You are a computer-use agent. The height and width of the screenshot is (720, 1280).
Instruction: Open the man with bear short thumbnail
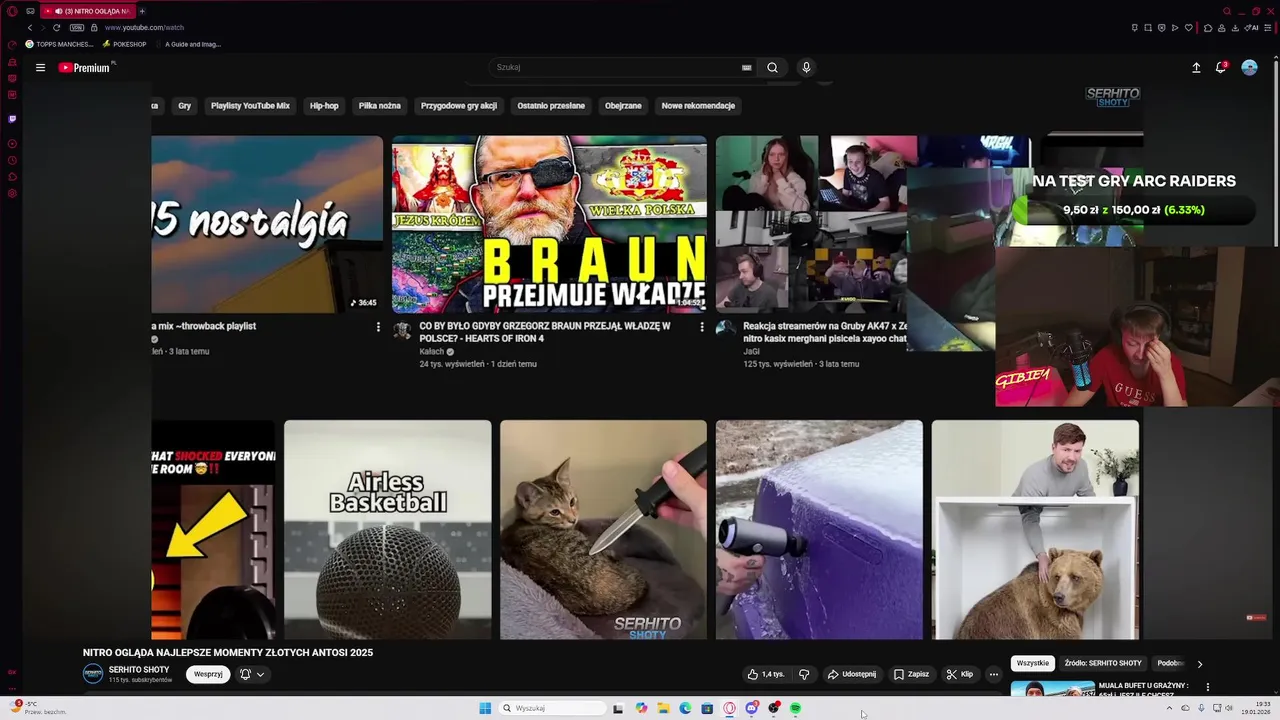tap(1035, 529)
